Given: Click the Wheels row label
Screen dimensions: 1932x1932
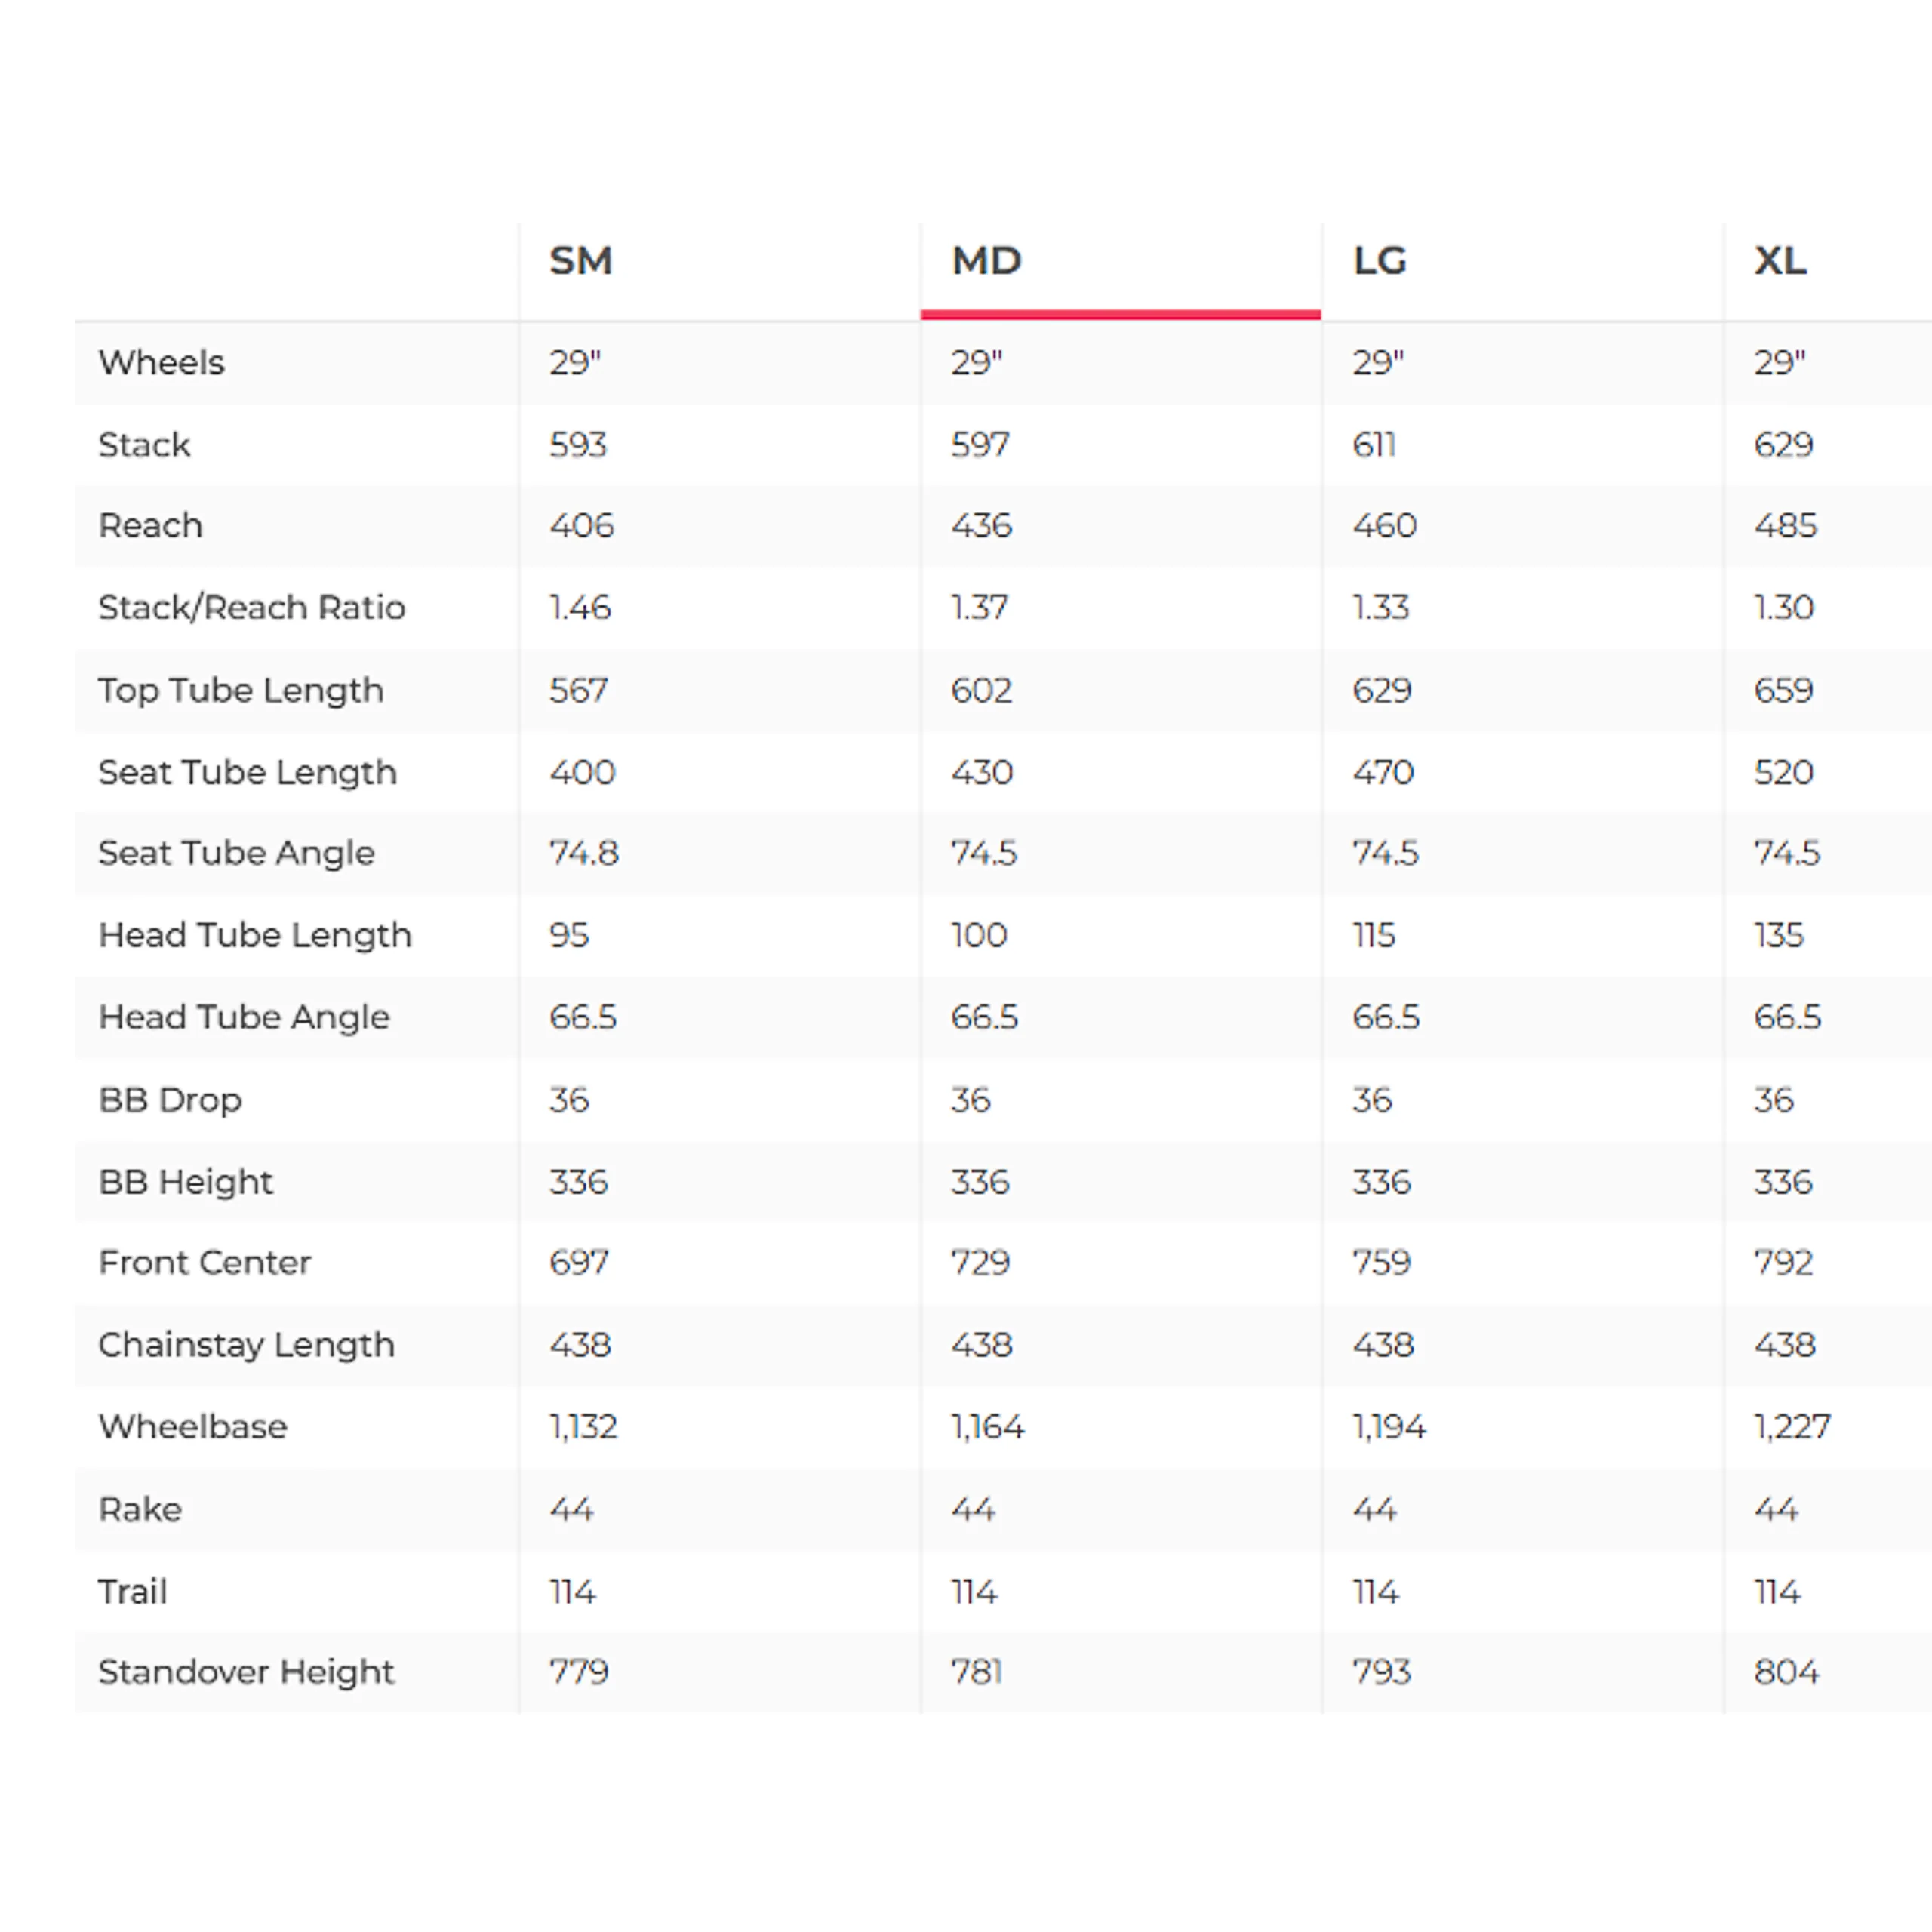Looking at the screenshot, I should coord(161,362).
